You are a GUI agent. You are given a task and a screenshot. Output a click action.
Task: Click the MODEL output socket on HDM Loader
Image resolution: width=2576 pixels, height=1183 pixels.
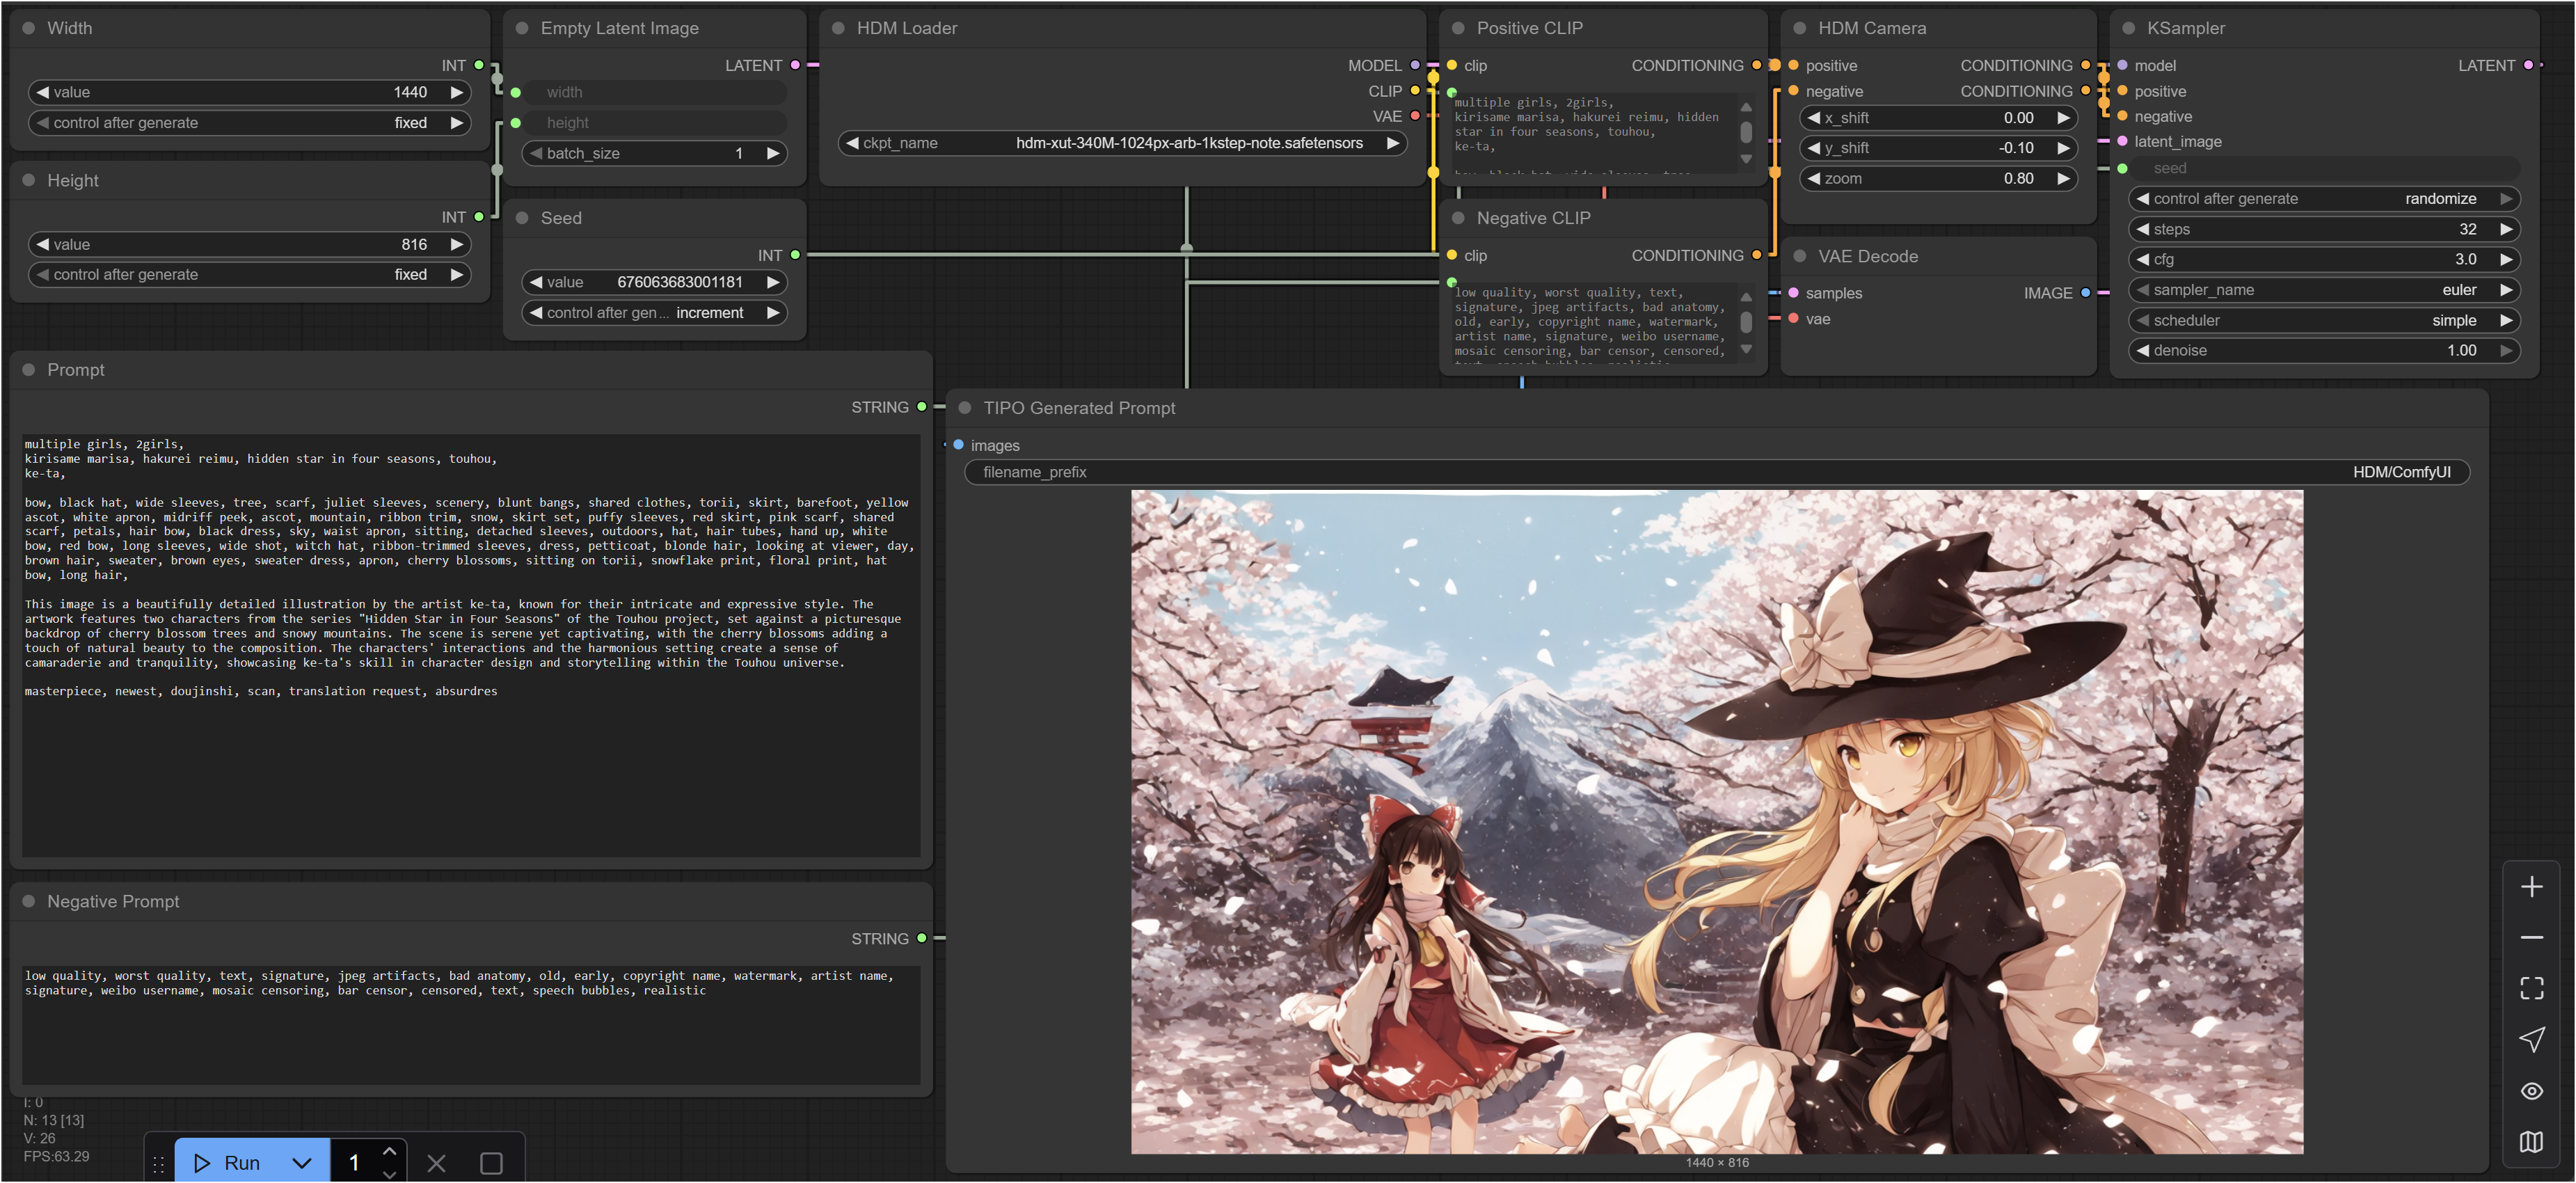pos(1415,65)
